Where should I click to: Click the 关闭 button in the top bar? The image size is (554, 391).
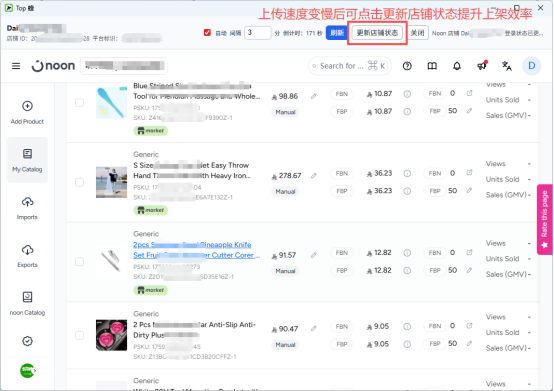pyautogui.click(x=417, y=33)
